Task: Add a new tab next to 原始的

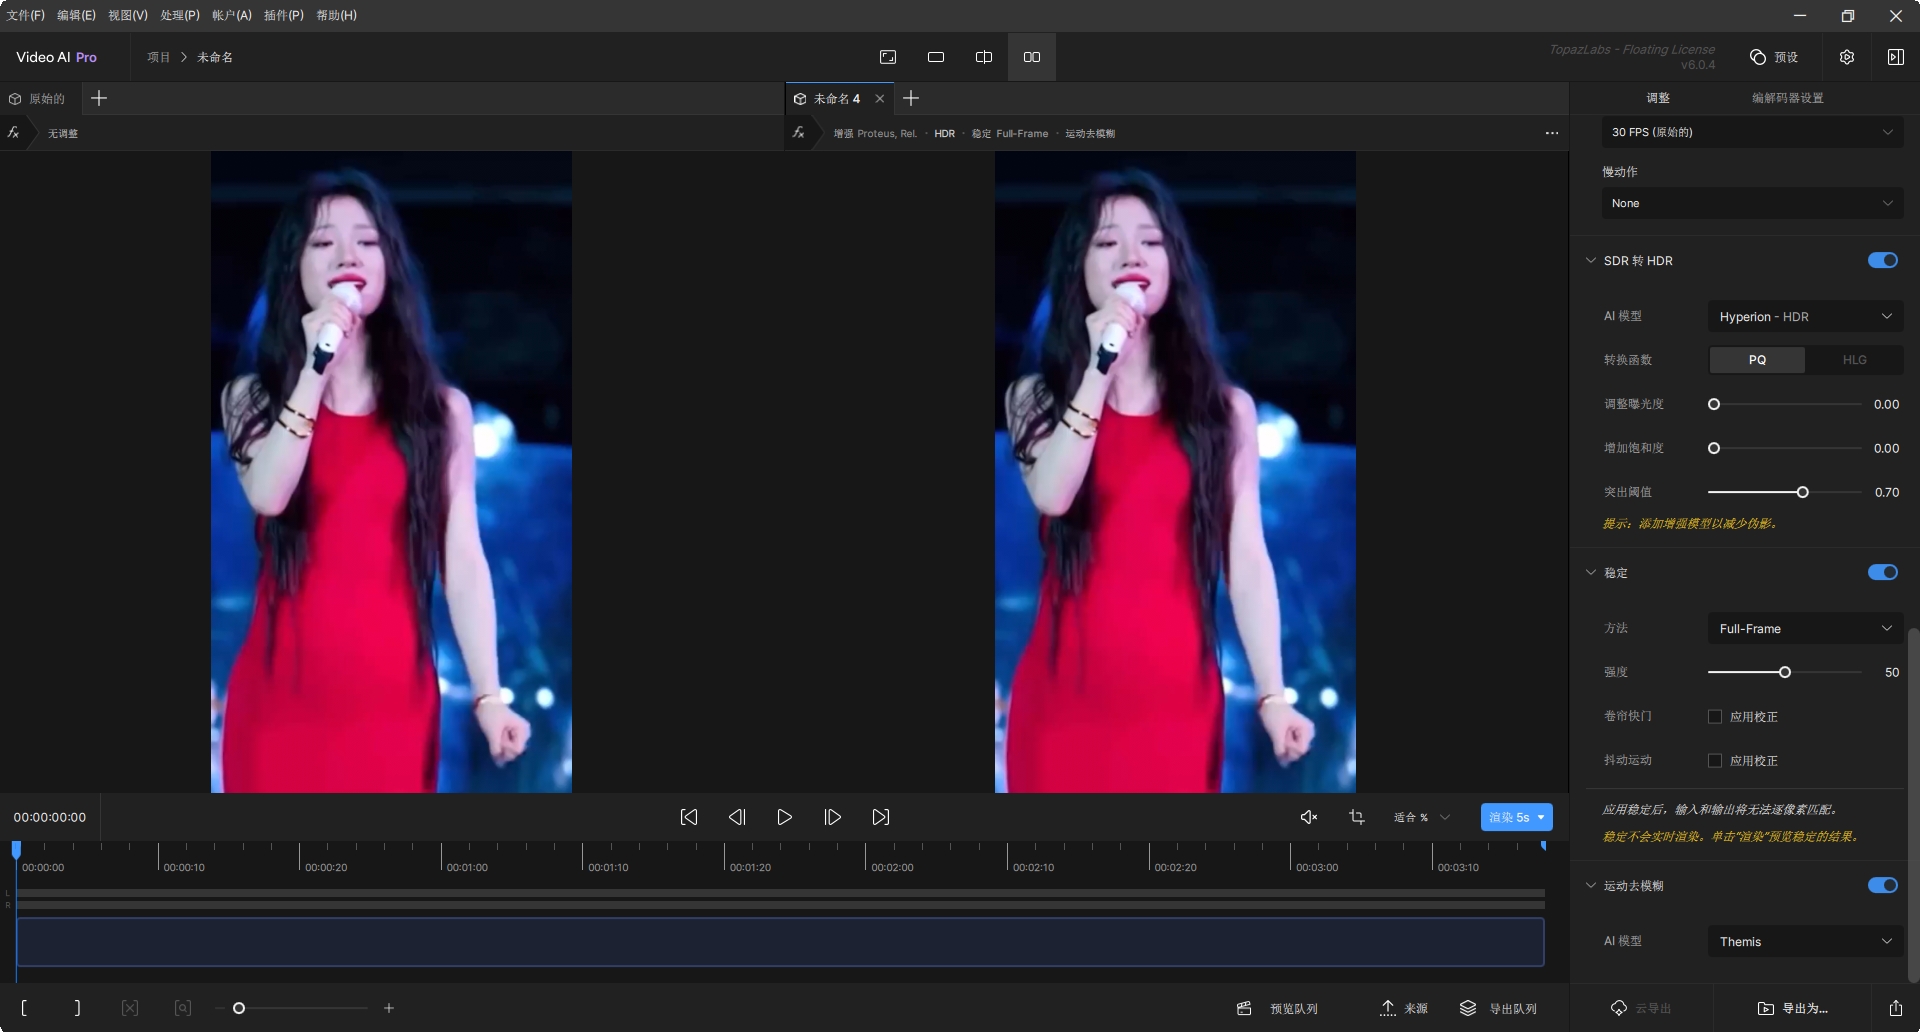Action: click(x=99, y=98)
